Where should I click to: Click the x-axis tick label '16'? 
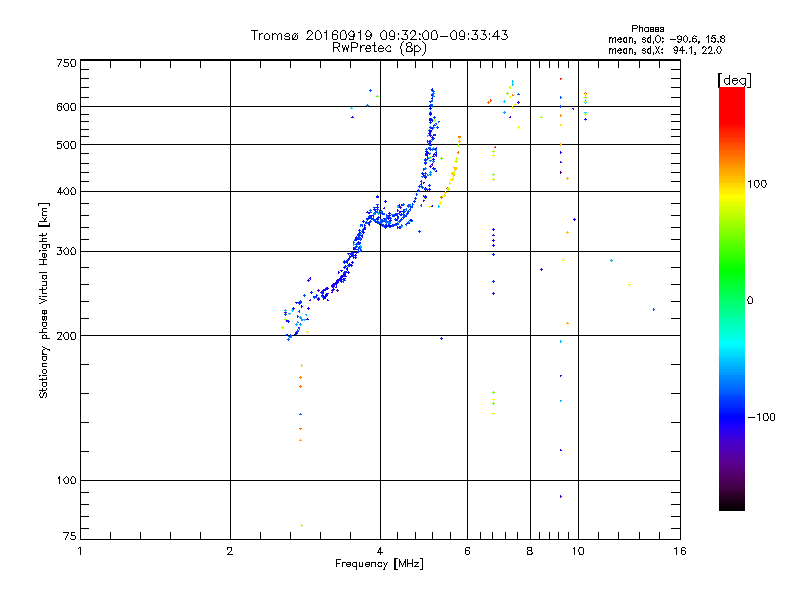click(x=680, y=551)
